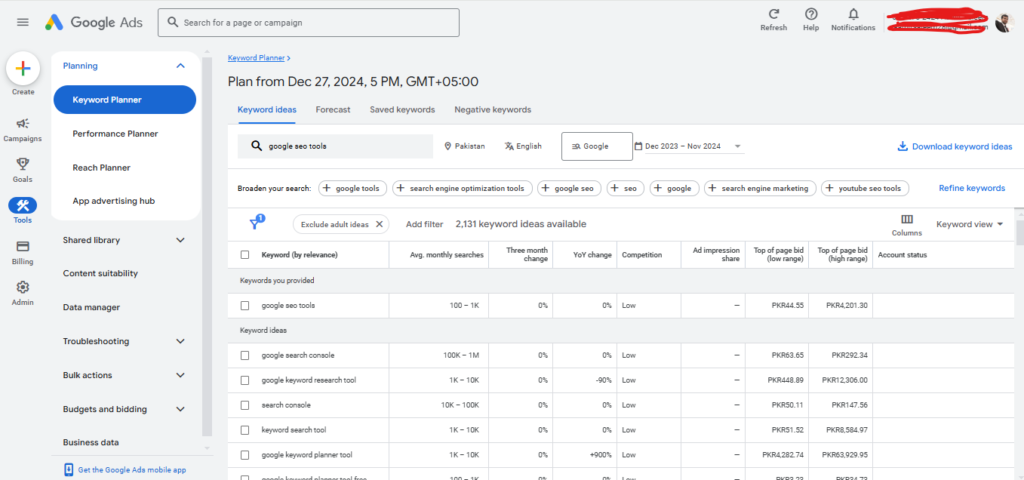Image resolution: width=1024 pixels, height=480 pixels.
Task: Click Refine keywords
Action: [972, 188]
